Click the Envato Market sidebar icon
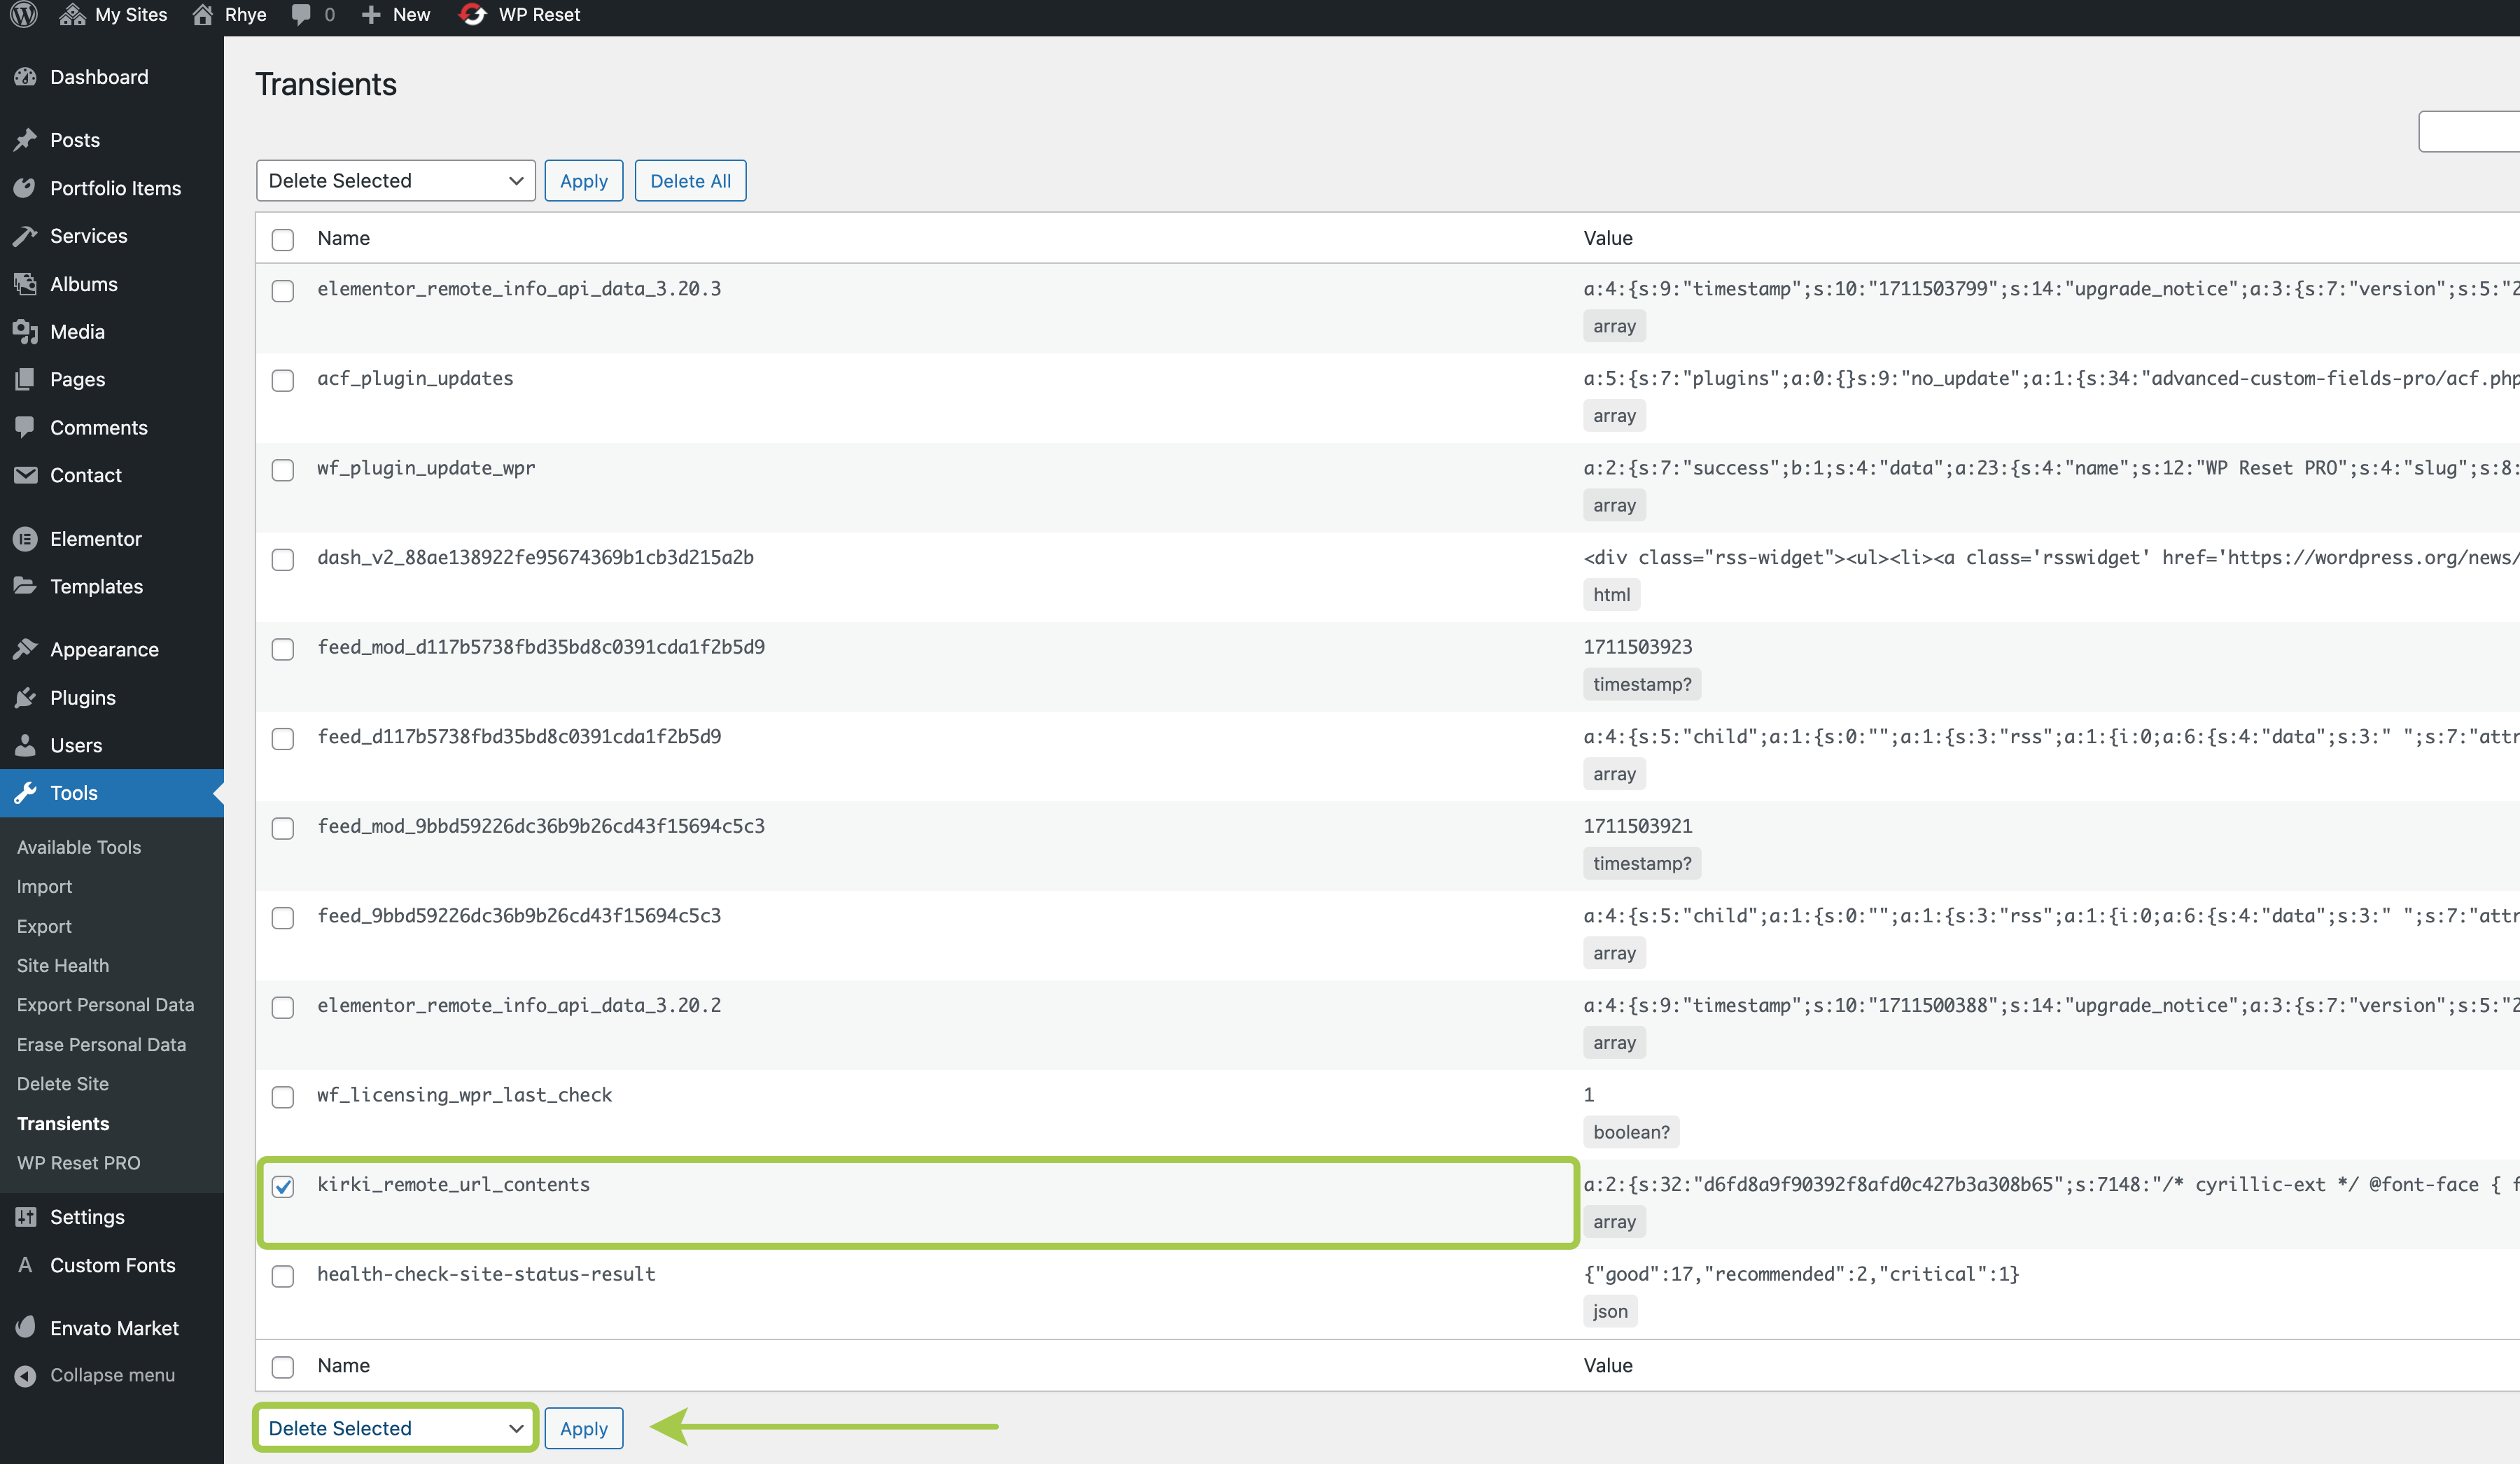 click(25, 1328)
